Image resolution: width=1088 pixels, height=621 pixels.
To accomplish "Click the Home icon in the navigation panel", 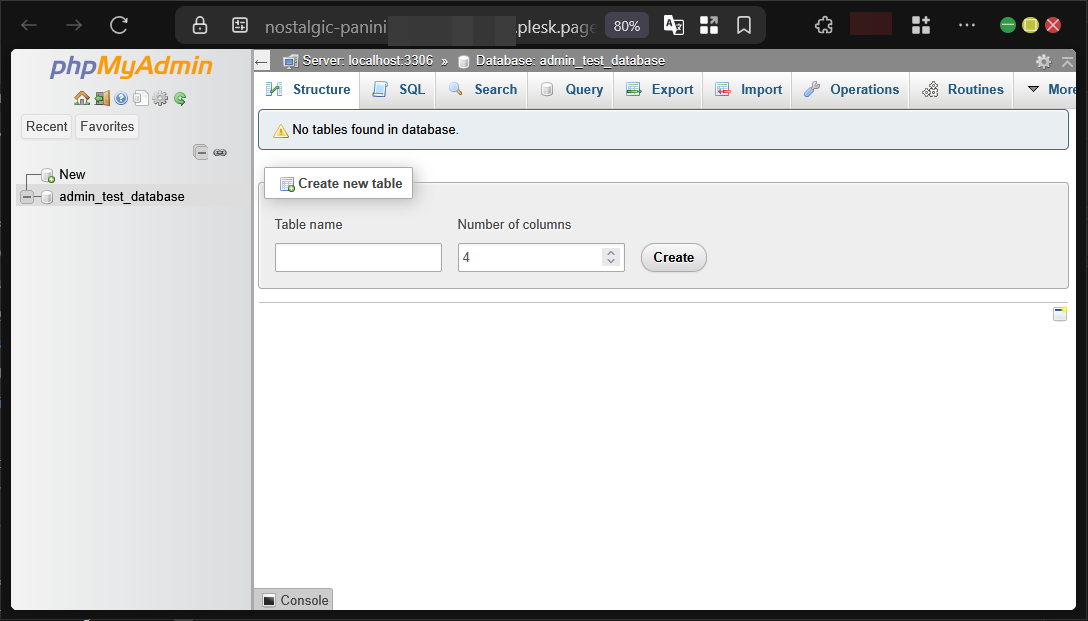I will (81, 98).
